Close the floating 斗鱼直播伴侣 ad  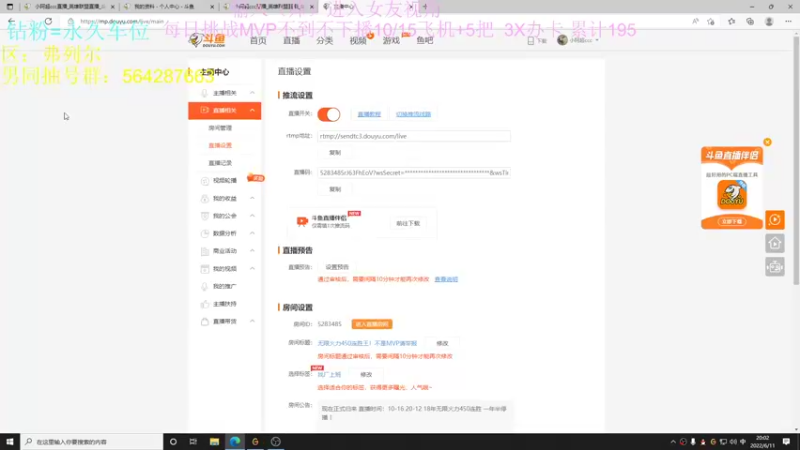[x=767, y=142]
